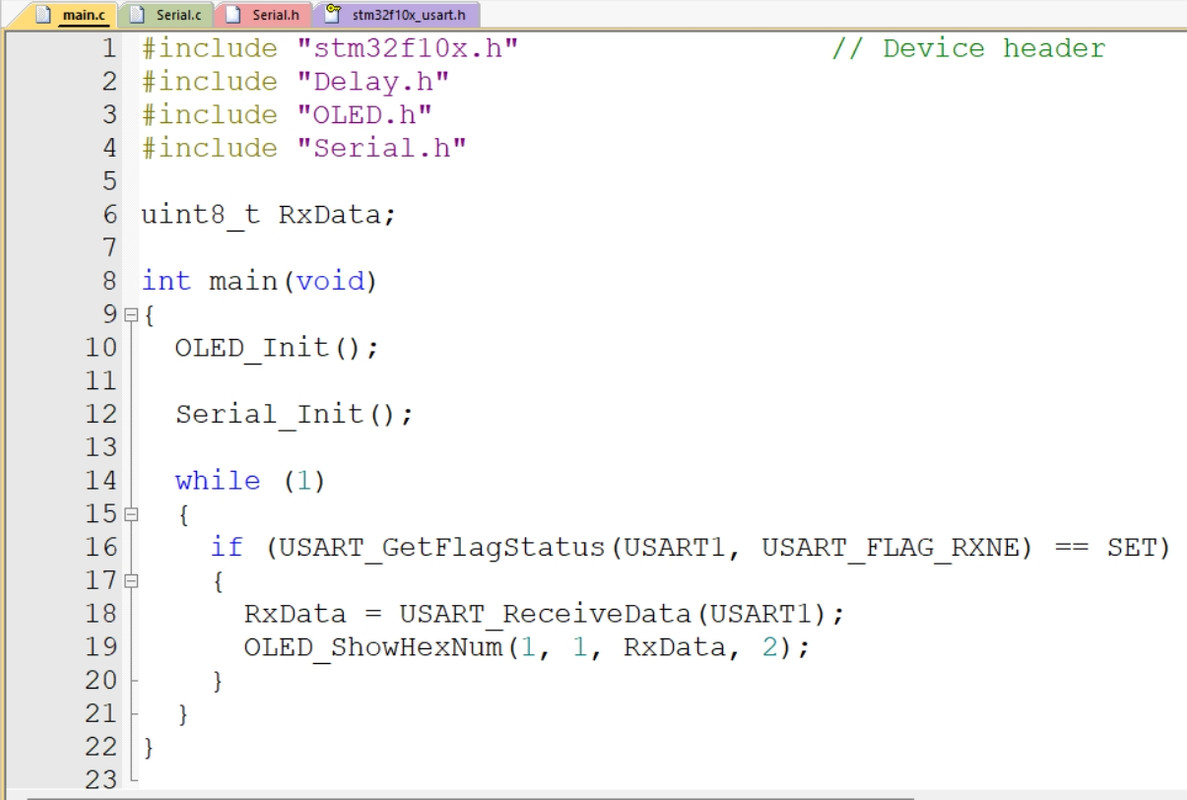The width and height of the screenshot is (1187, 800).
Task: Click the #include directive on line 1
Action: (210, 48)
